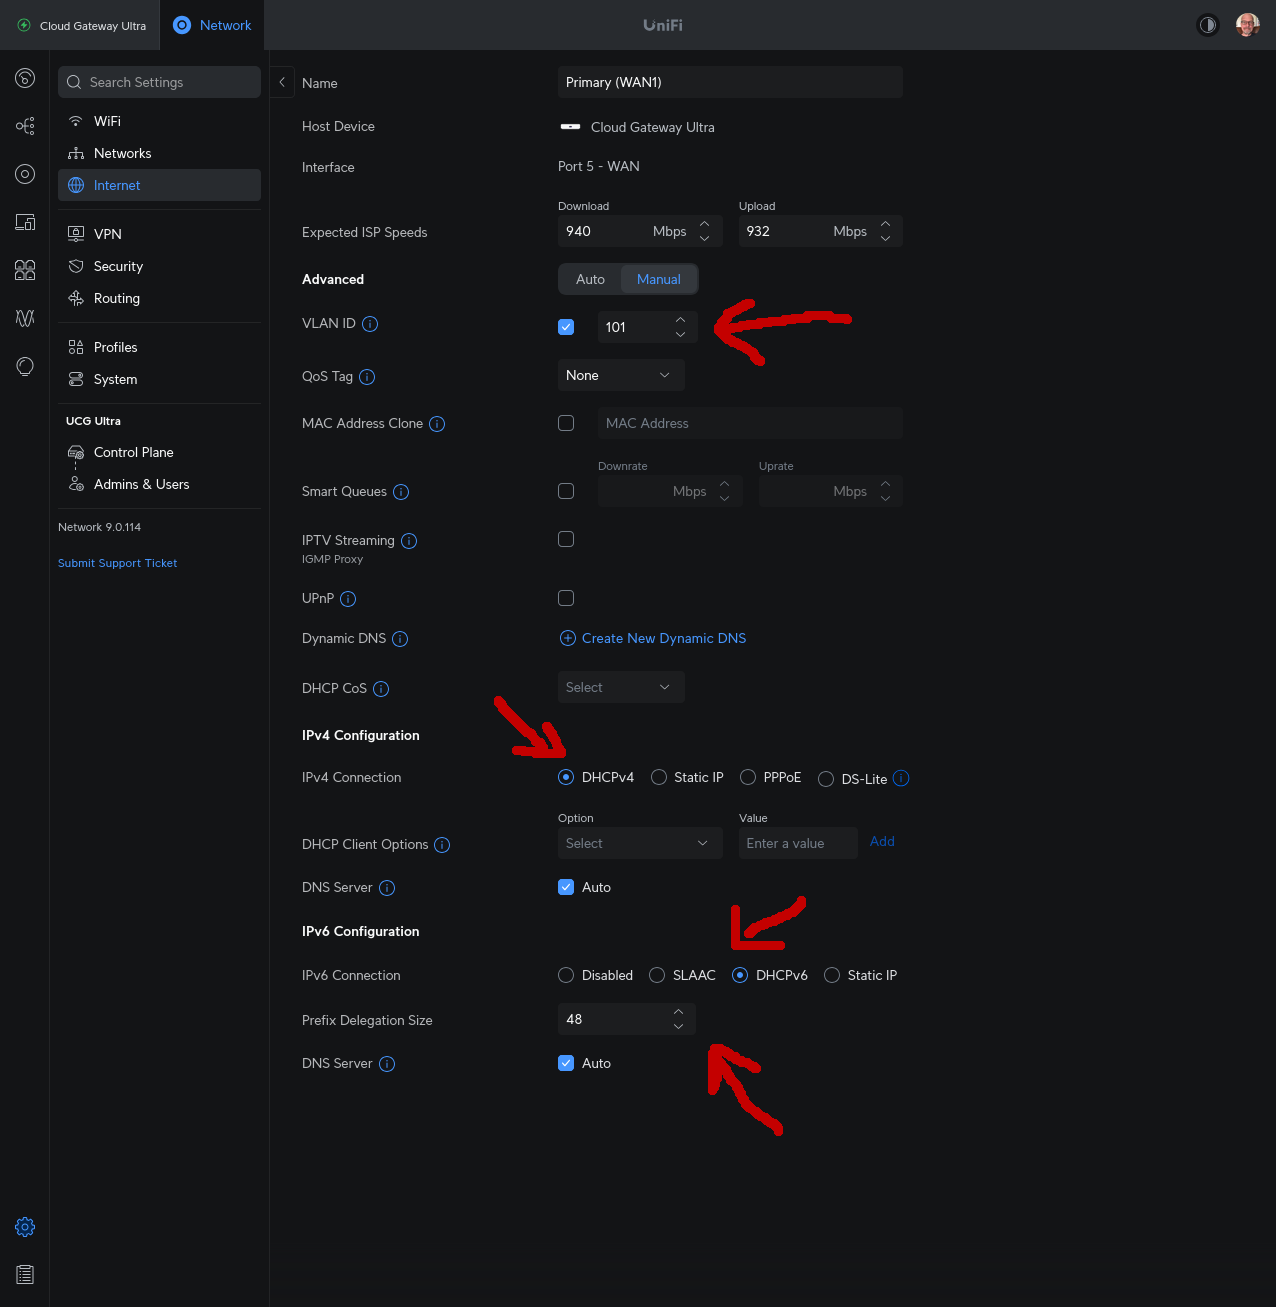Screen dimensions: 1276x1307
Task: Adjust the VLAN ID stepper arrows
Action: click(x=681, y=327)
